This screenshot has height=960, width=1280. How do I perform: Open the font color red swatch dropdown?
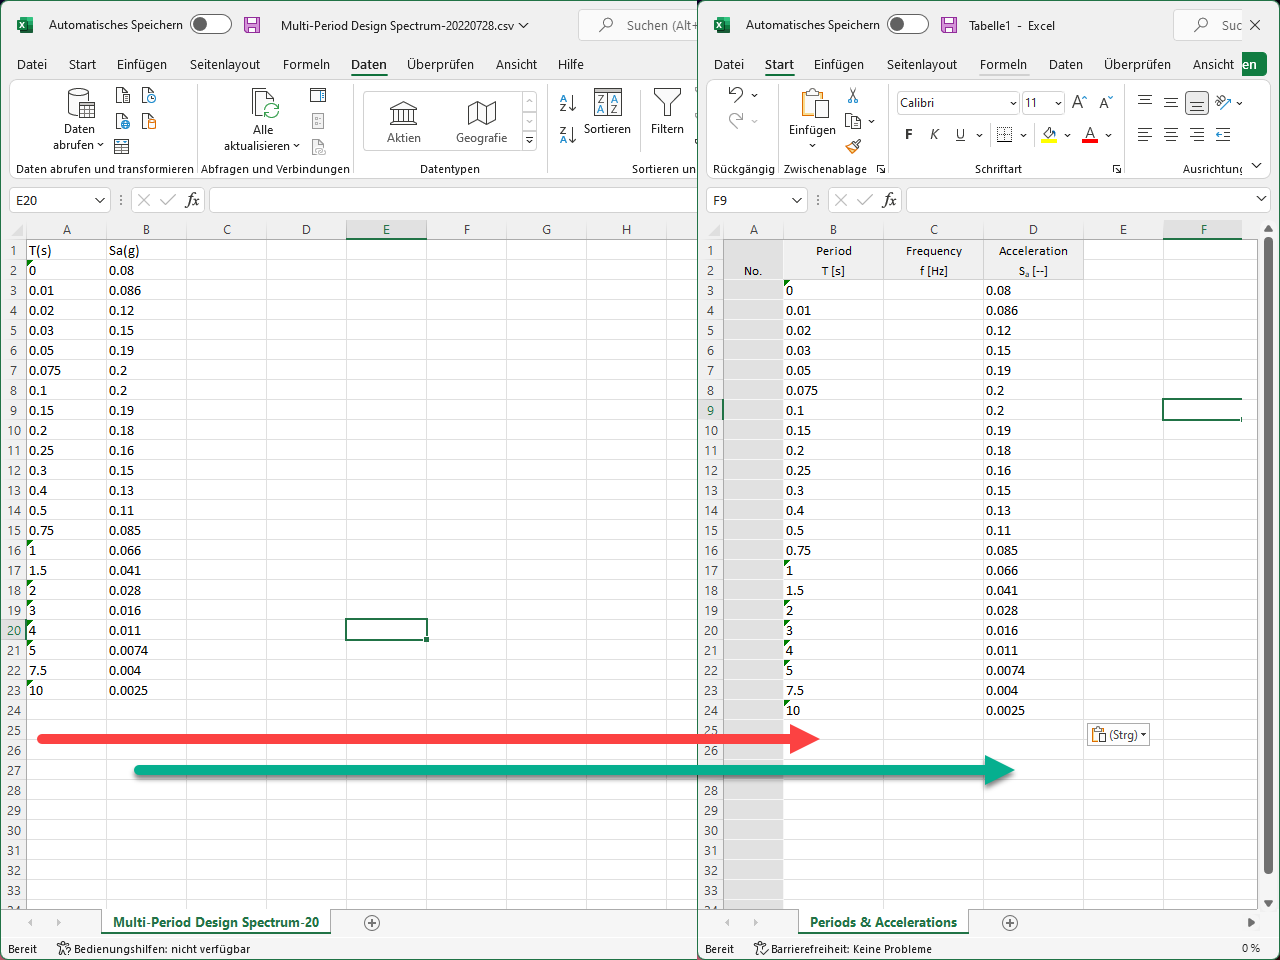tap(1105, 134)
